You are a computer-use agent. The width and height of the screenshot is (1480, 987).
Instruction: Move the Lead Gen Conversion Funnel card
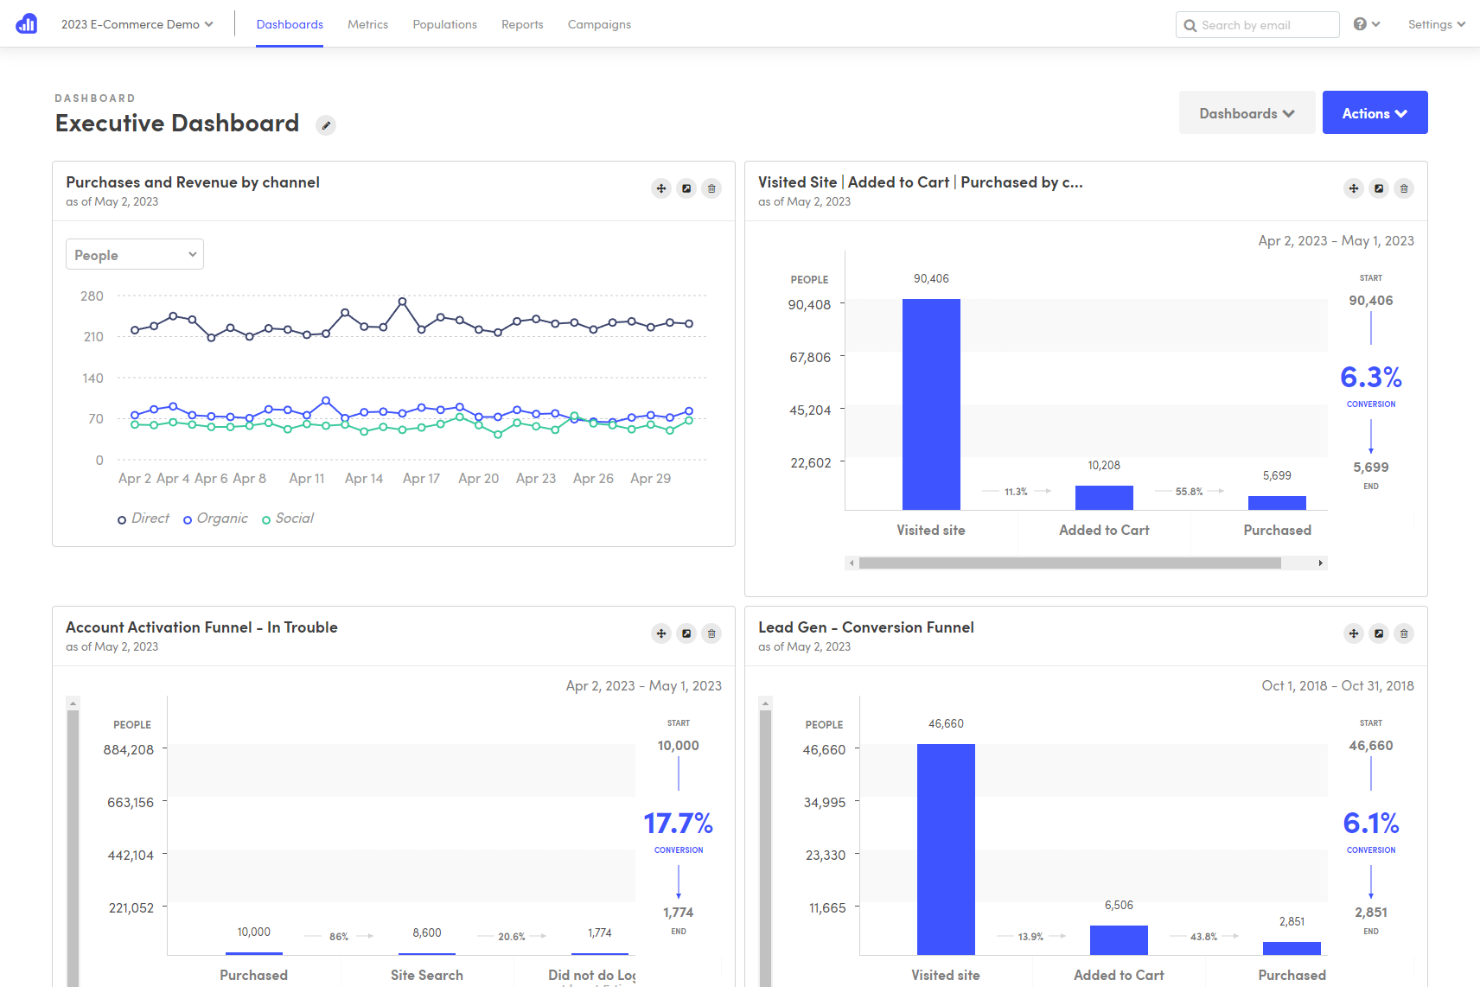(1353, 633)
